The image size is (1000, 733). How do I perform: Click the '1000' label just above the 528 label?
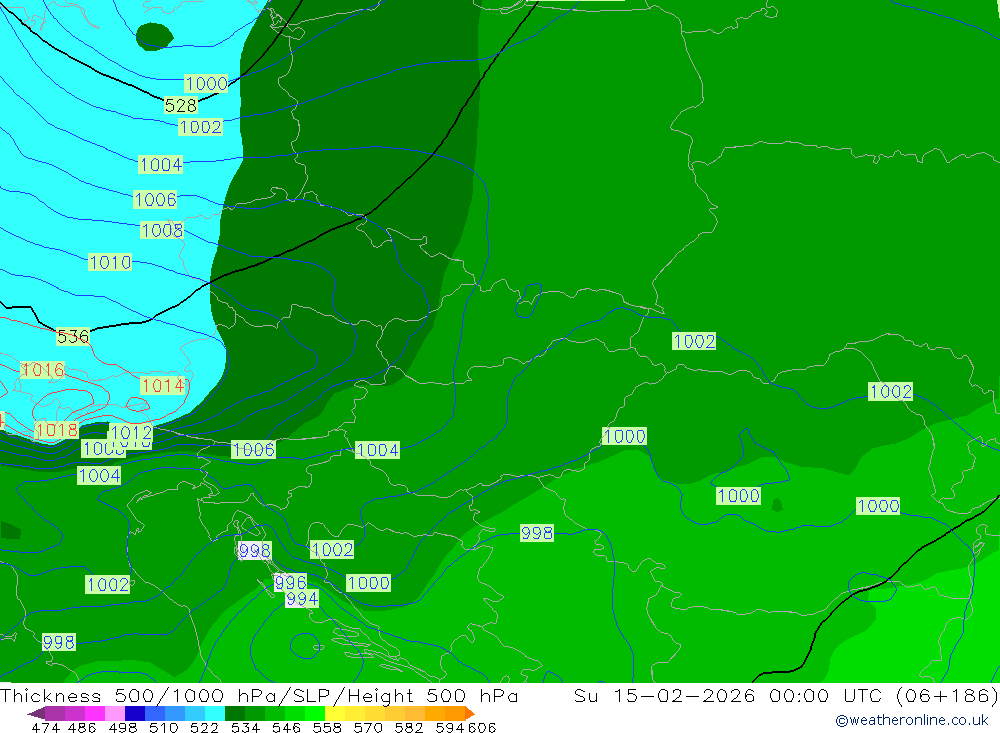(206, 83)
